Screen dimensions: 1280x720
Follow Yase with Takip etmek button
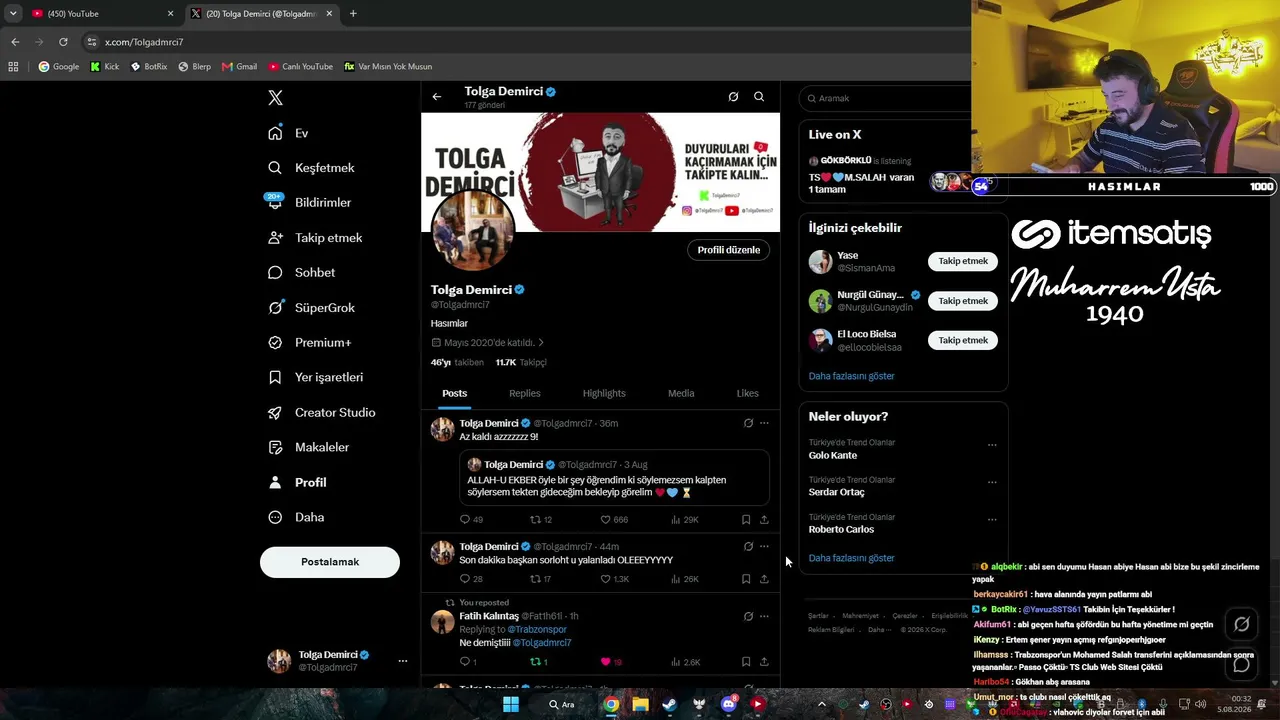click(x=963, y=261)
